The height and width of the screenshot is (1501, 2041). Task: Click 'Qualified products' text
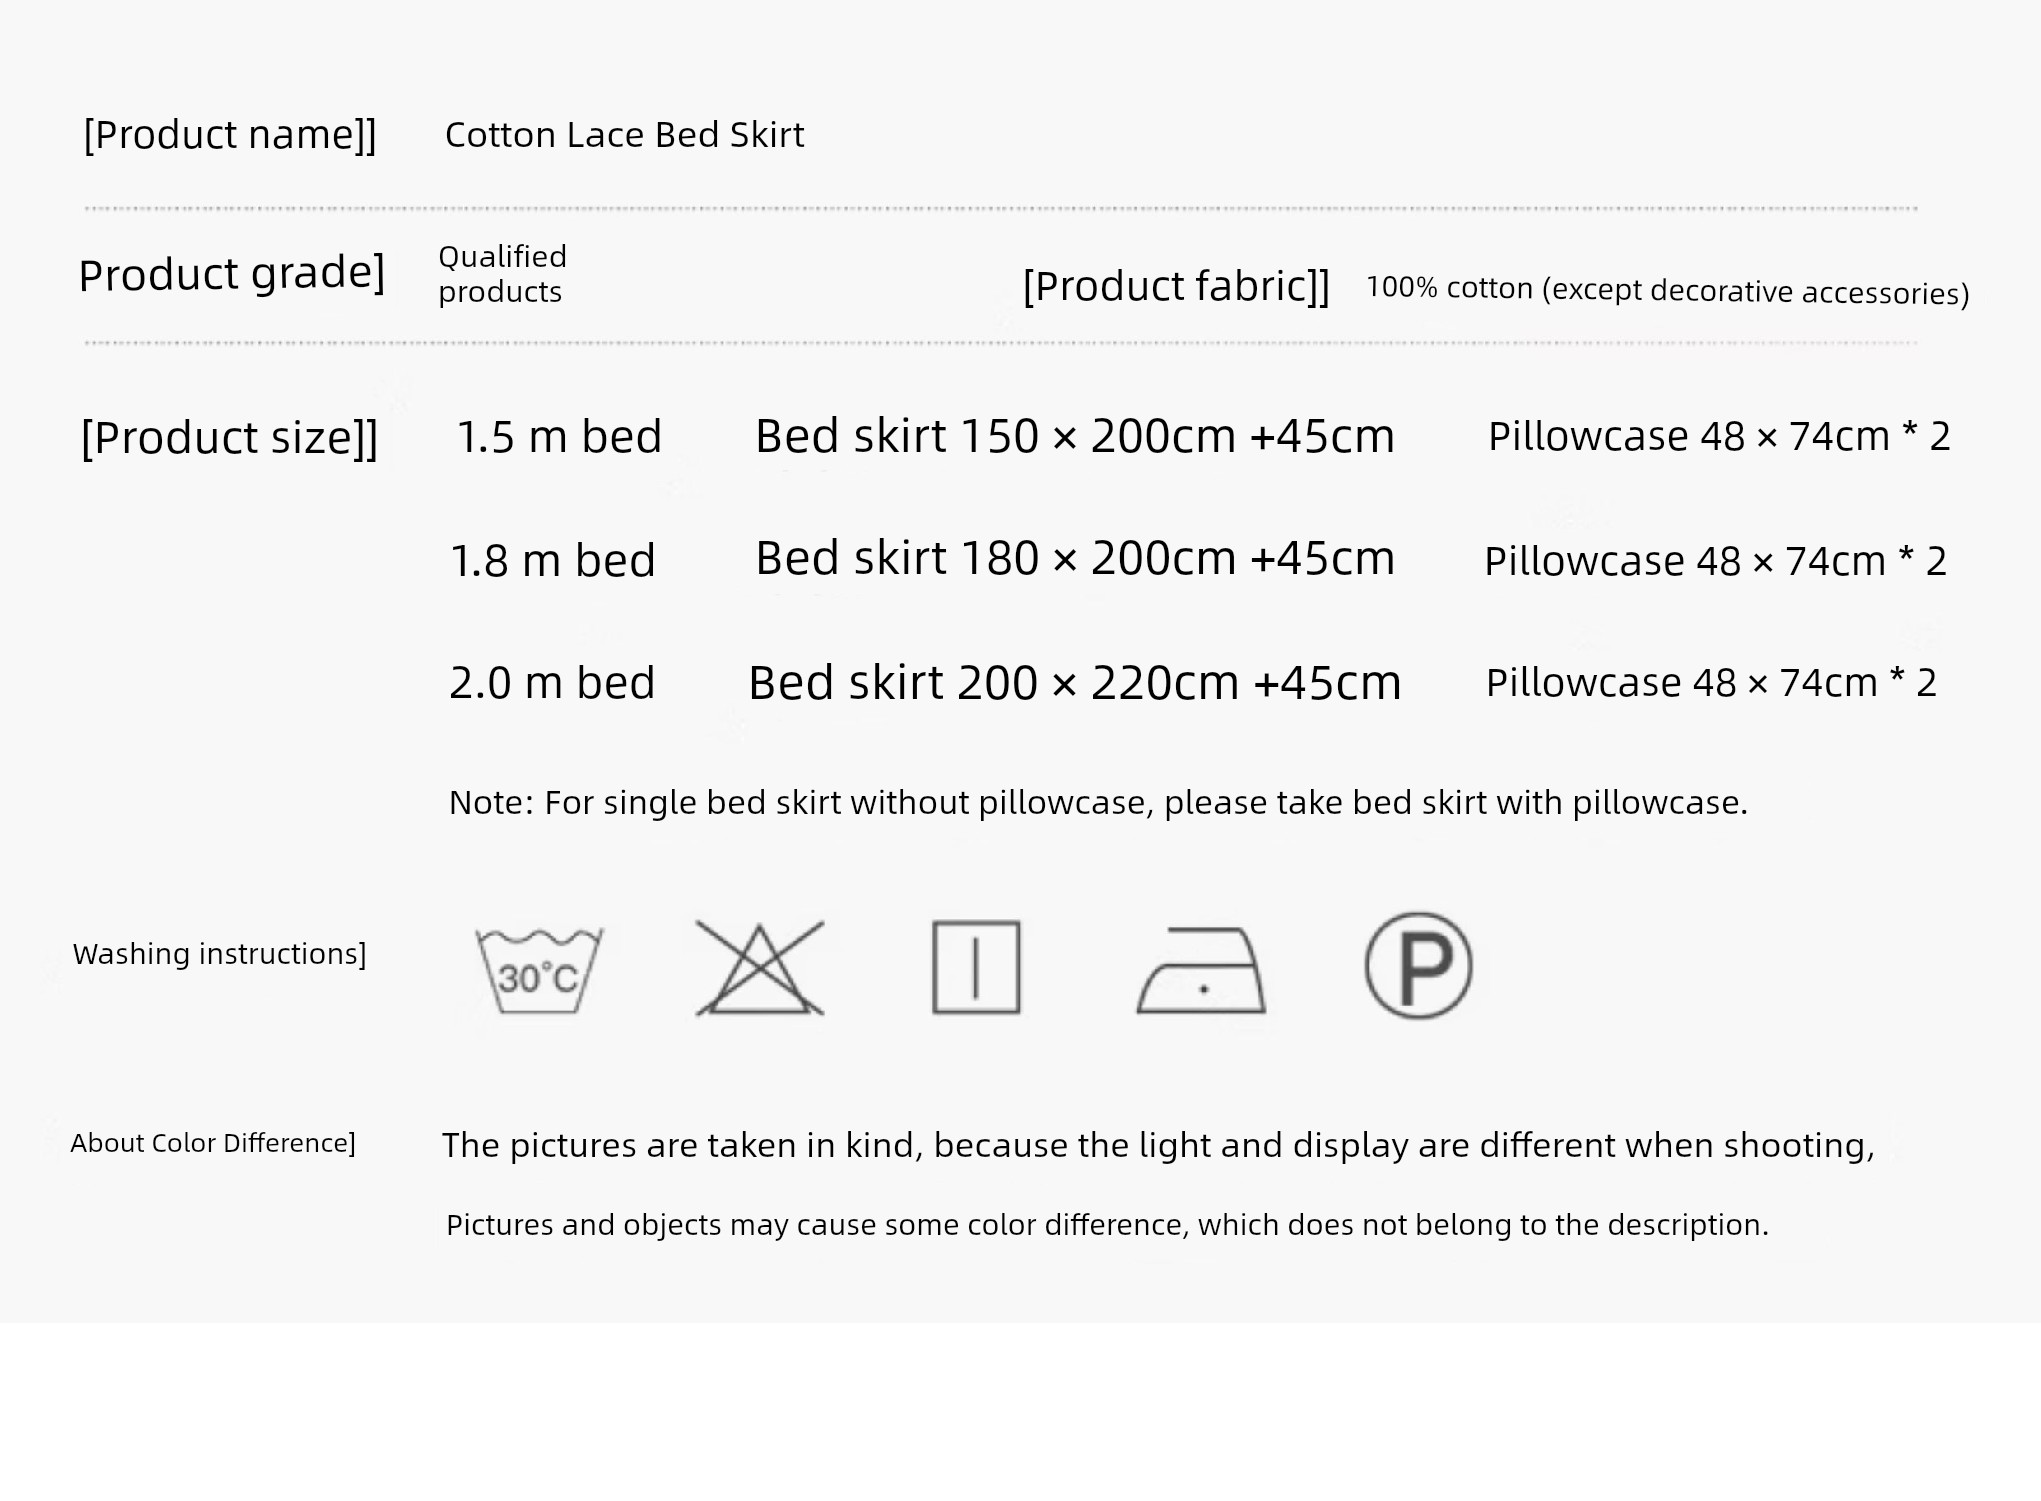[502, 274]
